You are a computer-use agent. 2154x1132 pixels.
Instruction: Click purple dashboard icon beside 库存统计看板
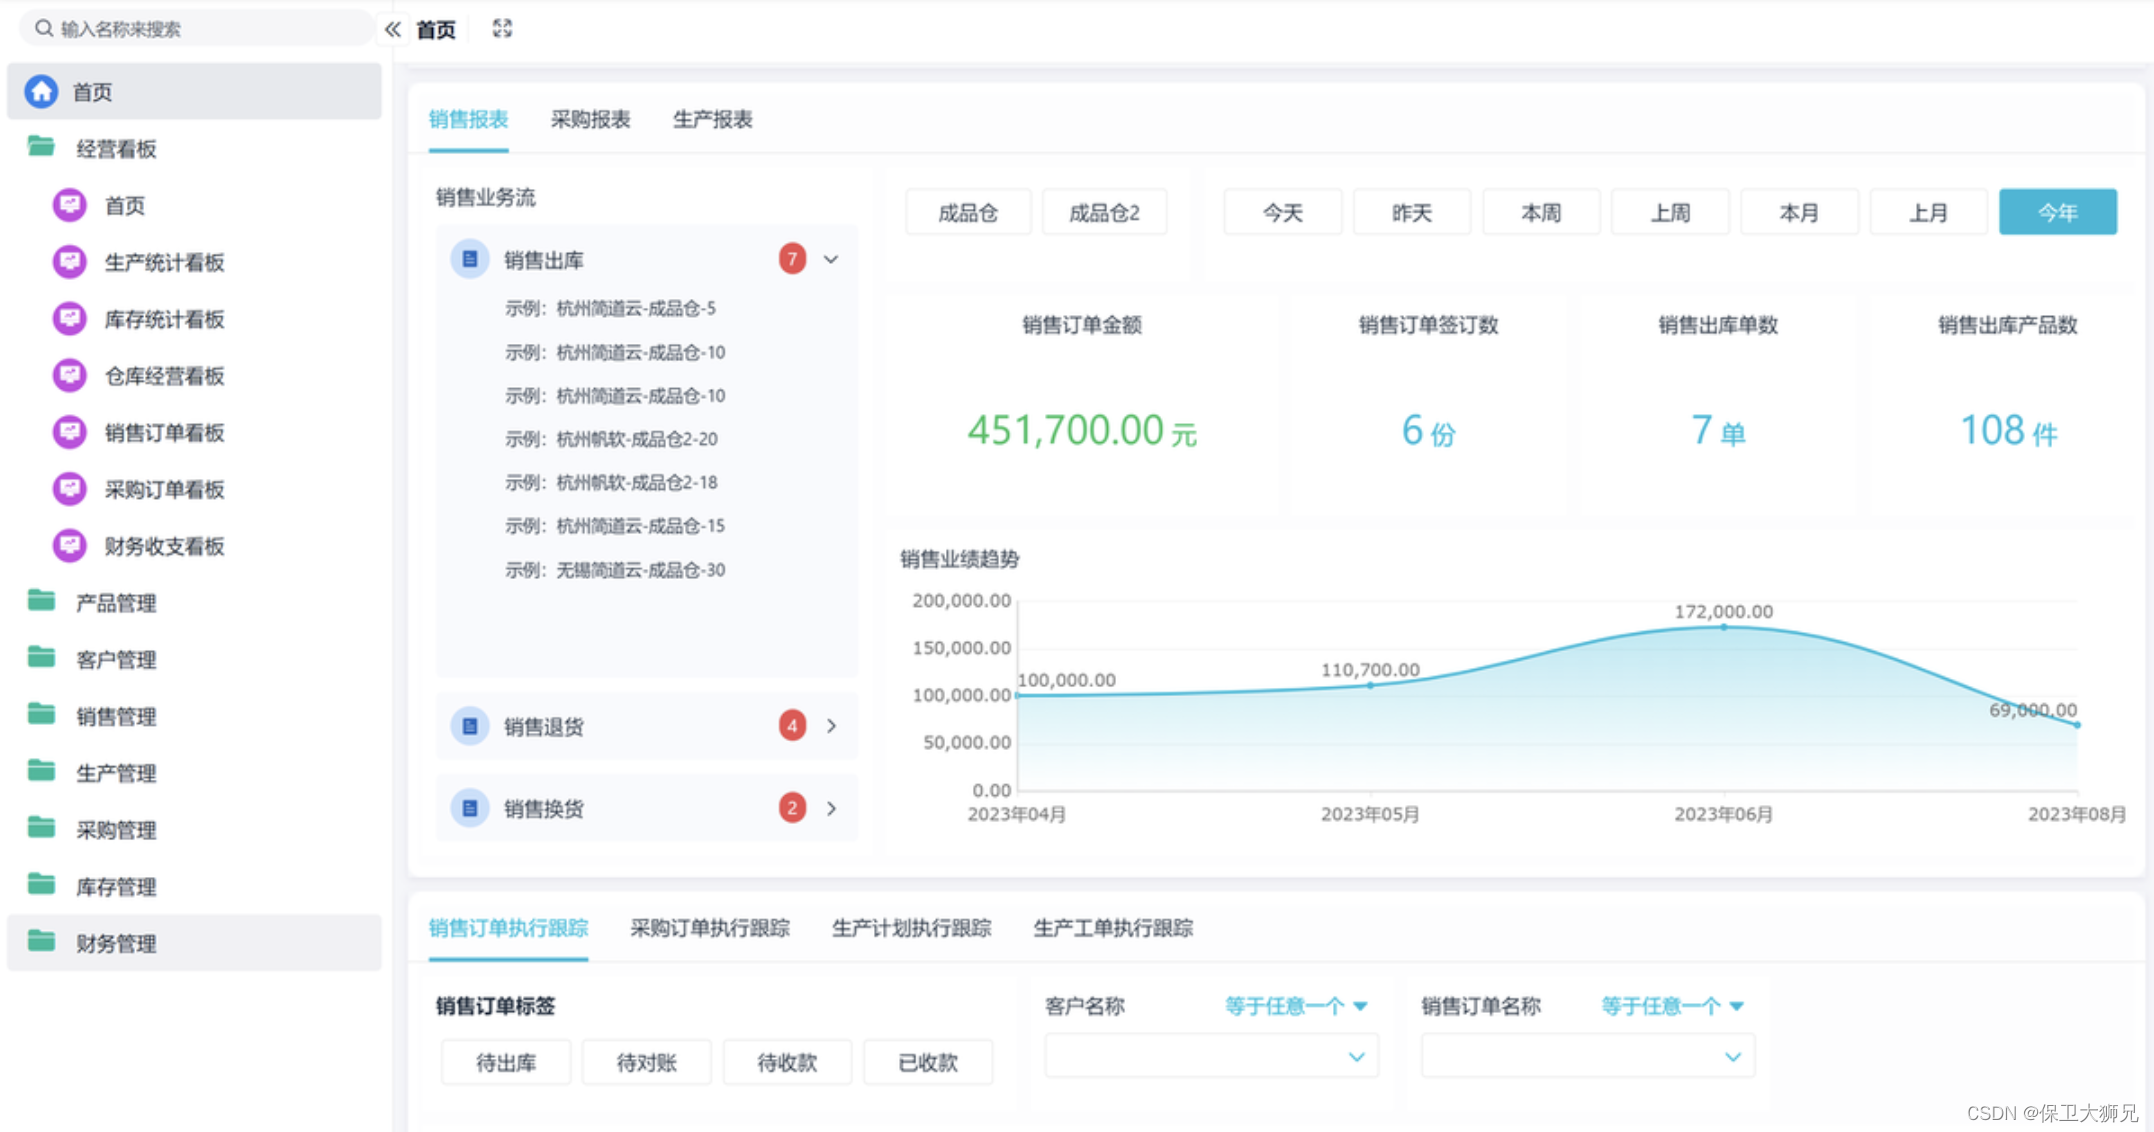click(x=69, y=319)
